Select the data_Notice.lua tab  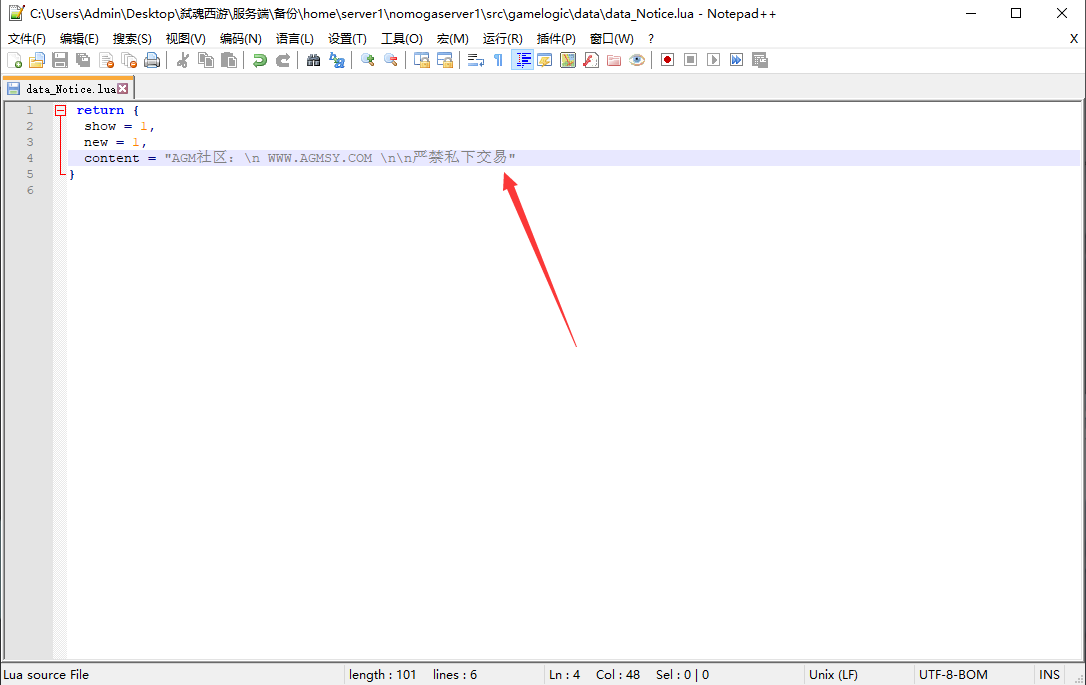69,89
